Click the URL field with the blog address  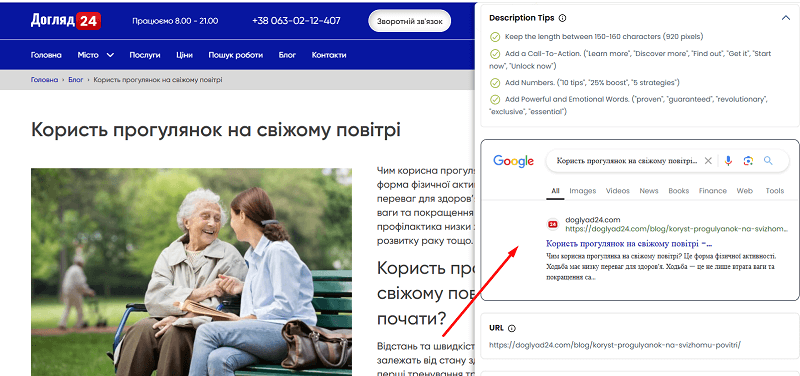tap(614, 345)
